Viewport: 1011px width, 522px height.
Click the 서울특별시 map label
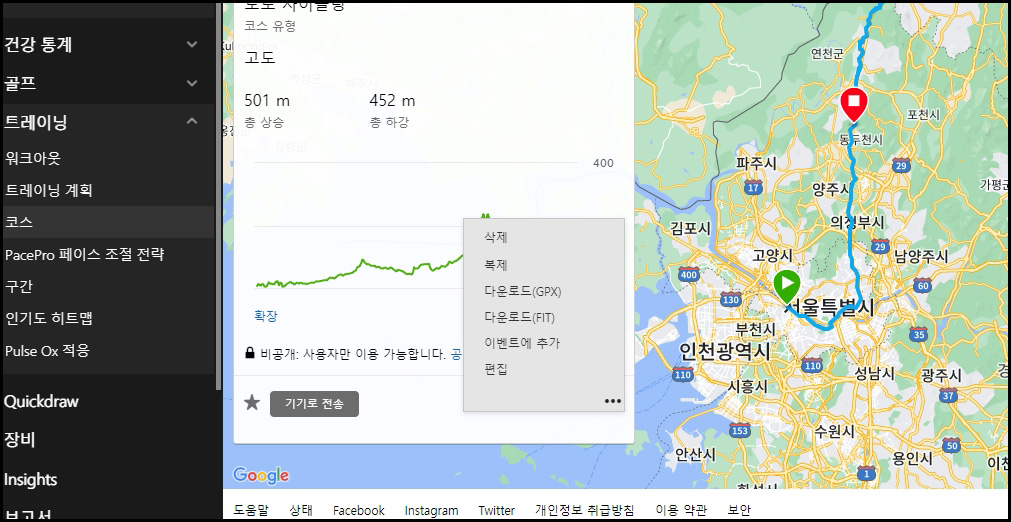[830, 307]
